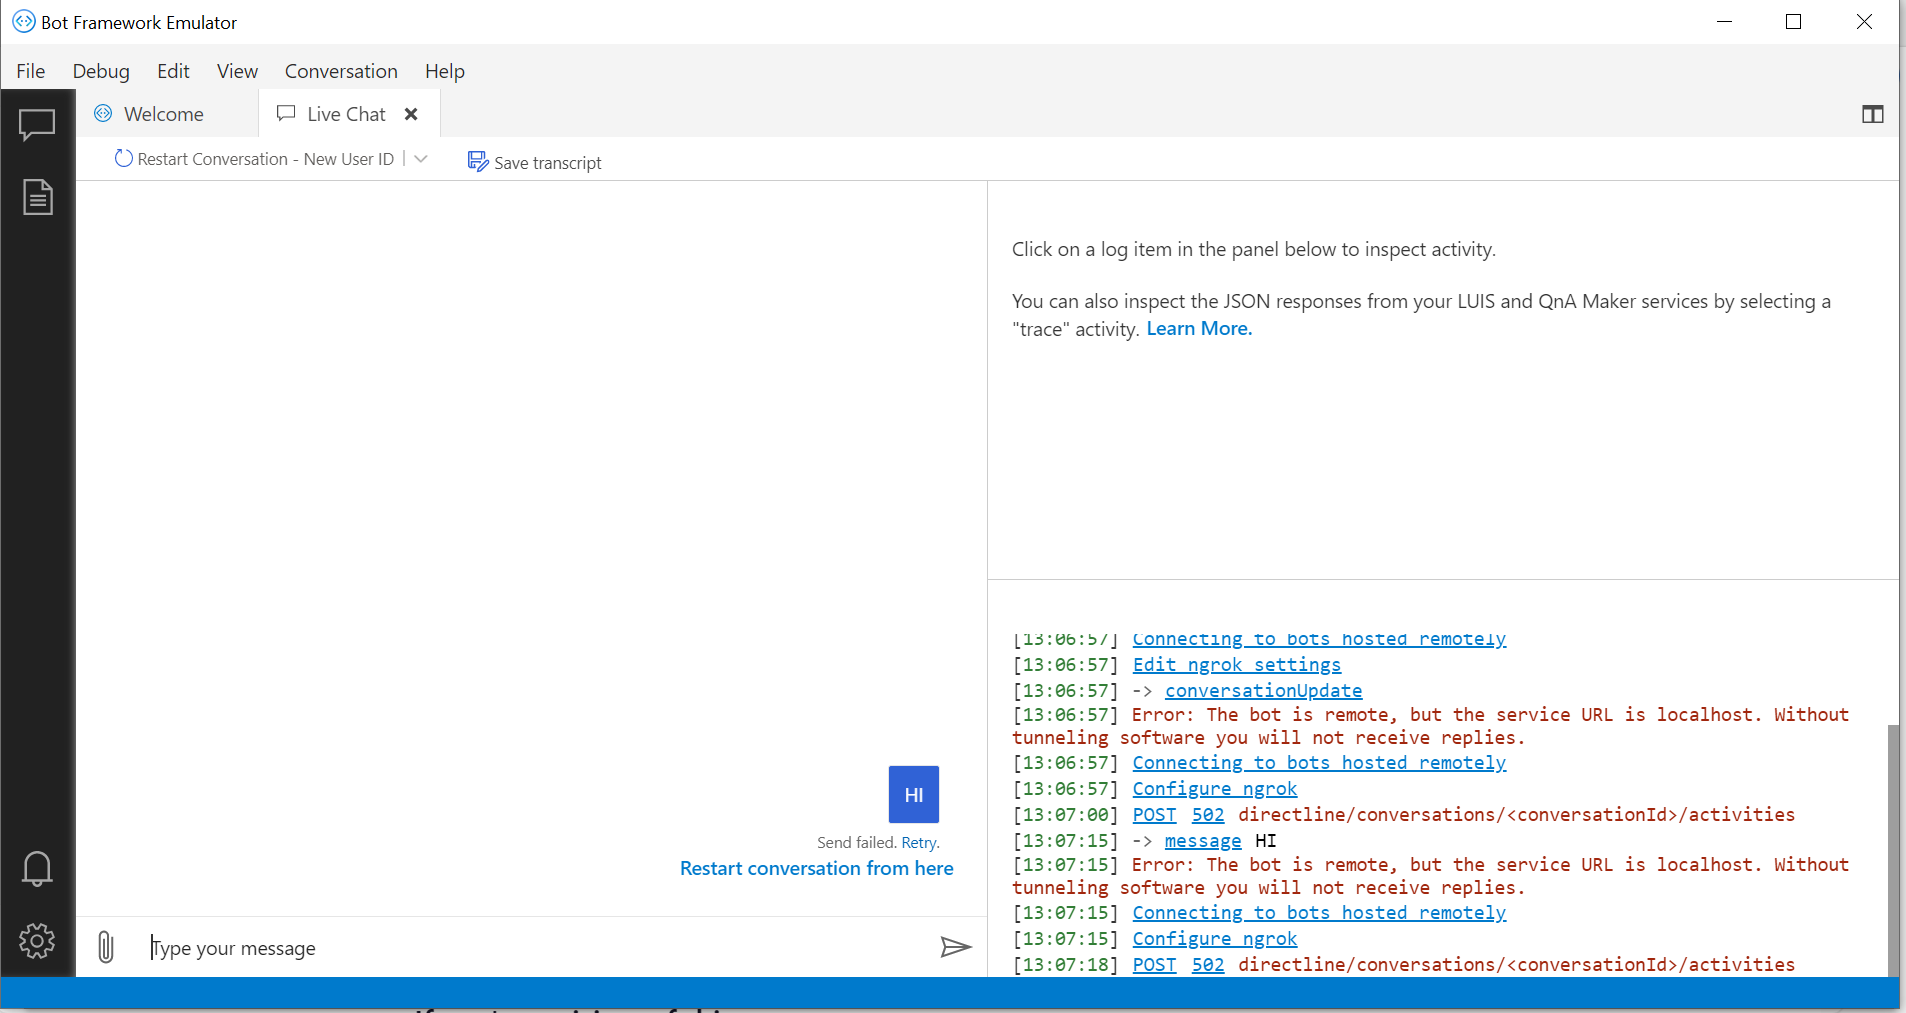Screen dimensions: 1906x1013
Task: Select Restart conversation from here
Action: coord(817,868)
